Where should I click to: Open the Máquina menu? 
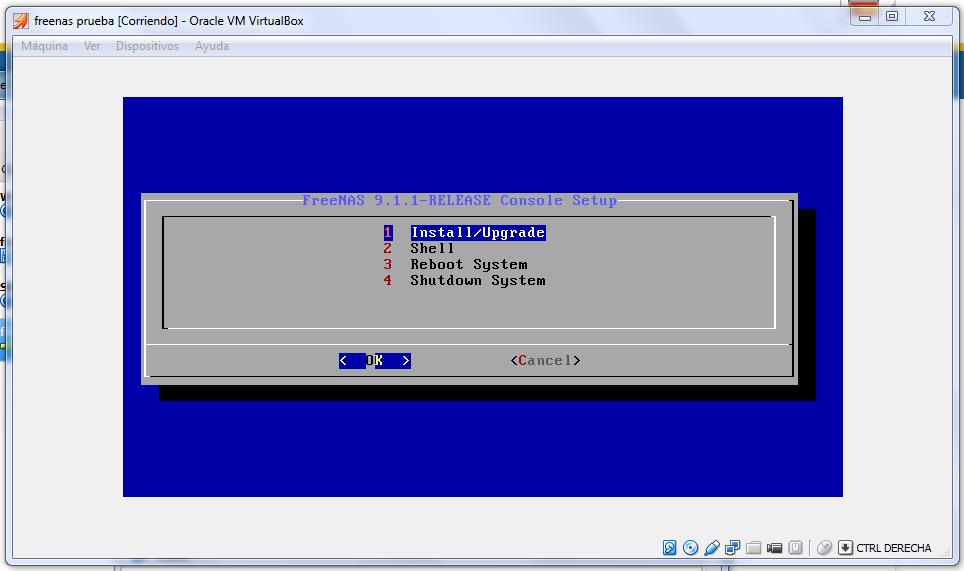[x=45, y=46]
